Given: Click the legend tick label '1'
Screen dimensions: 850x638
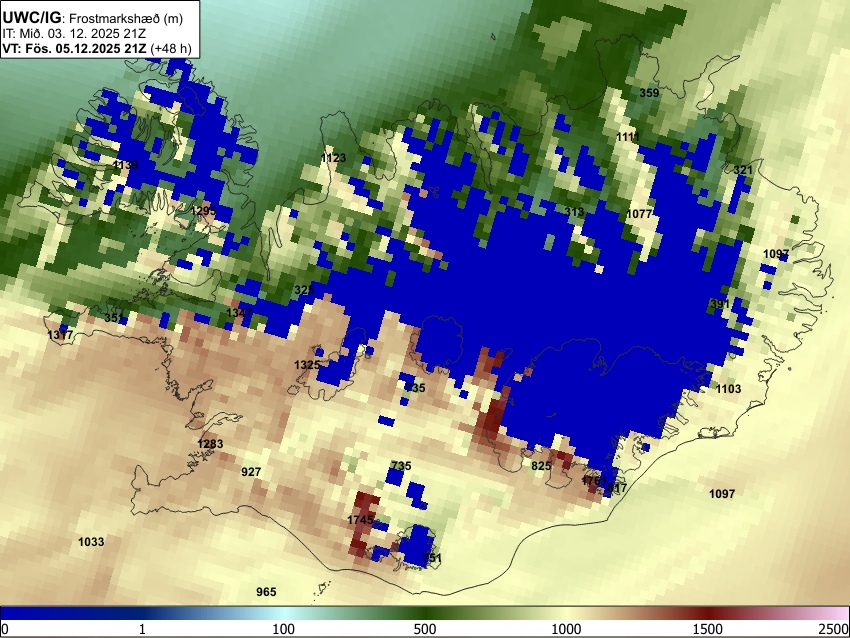Looking at the screenshot, I should pyautogui.click(x=142, y=629).
